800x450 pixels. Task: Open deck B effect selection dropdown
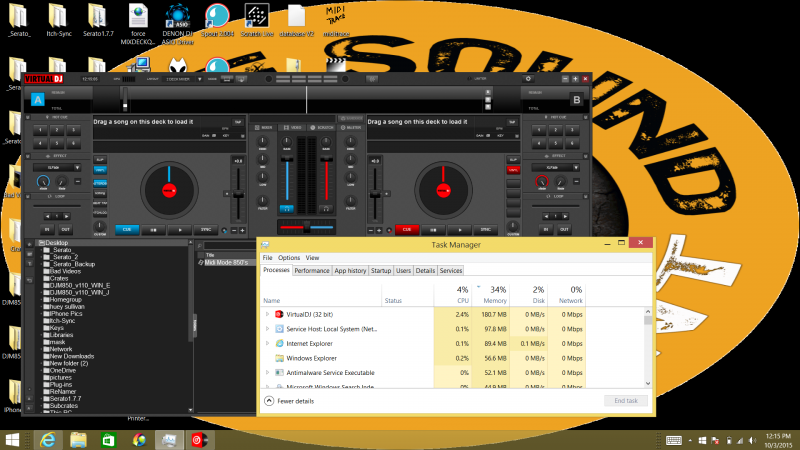576,167
